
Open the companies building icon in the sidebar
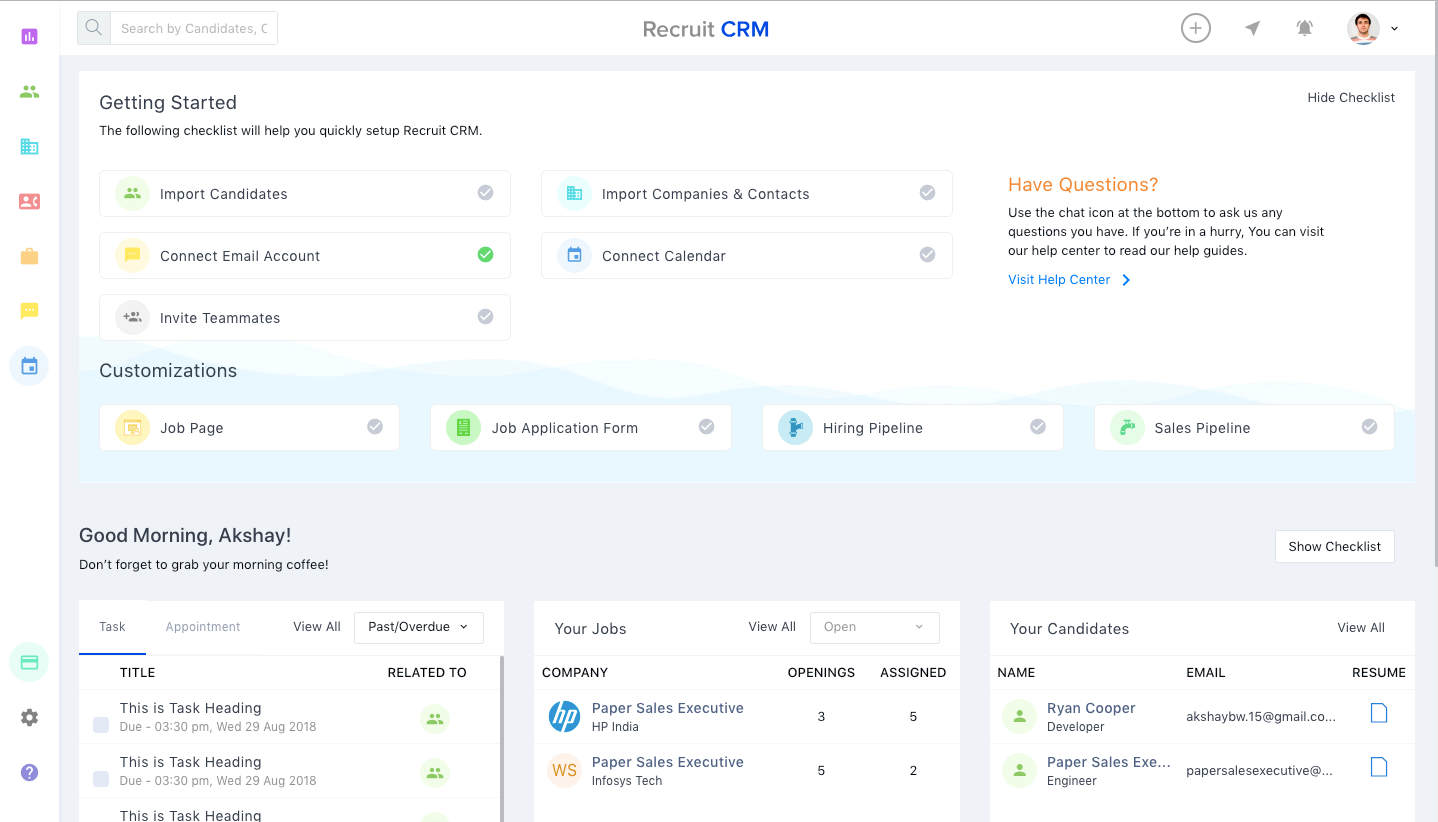tap(29, 147)
